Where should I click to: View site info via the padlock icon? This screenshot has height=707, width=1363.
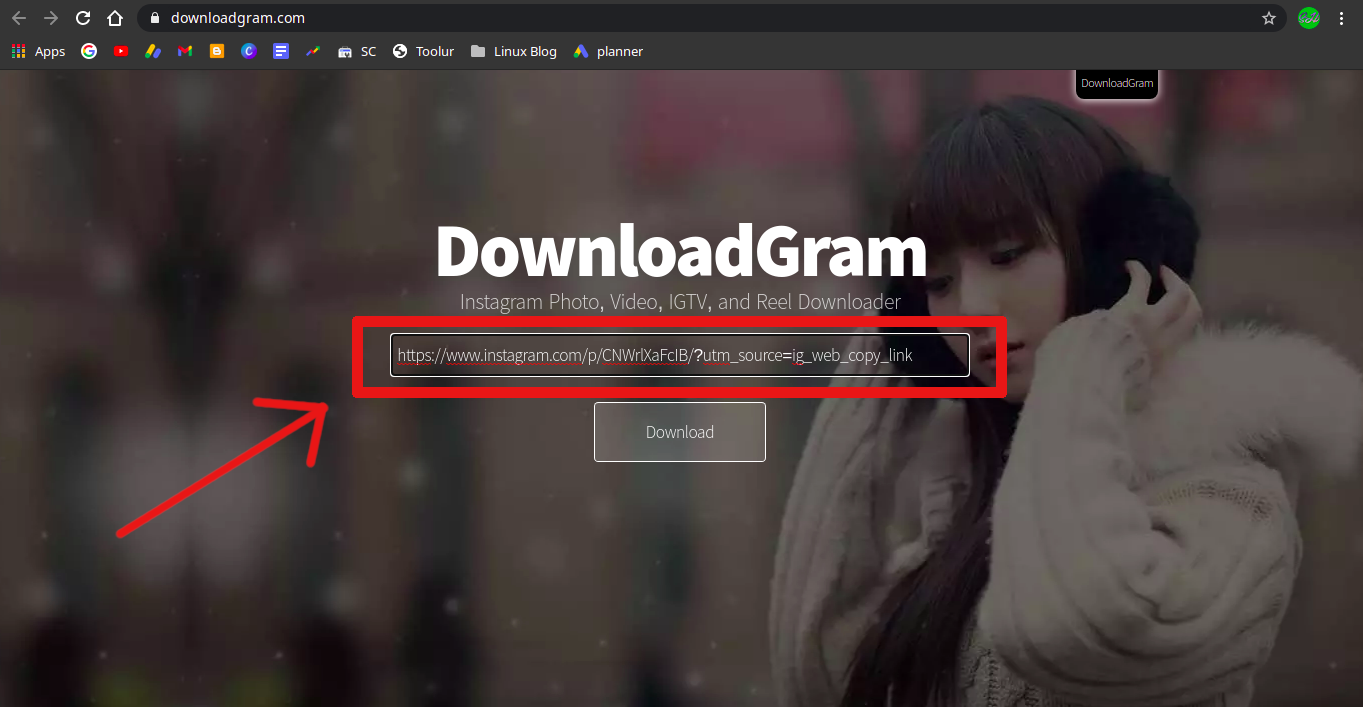pos(154,18)
